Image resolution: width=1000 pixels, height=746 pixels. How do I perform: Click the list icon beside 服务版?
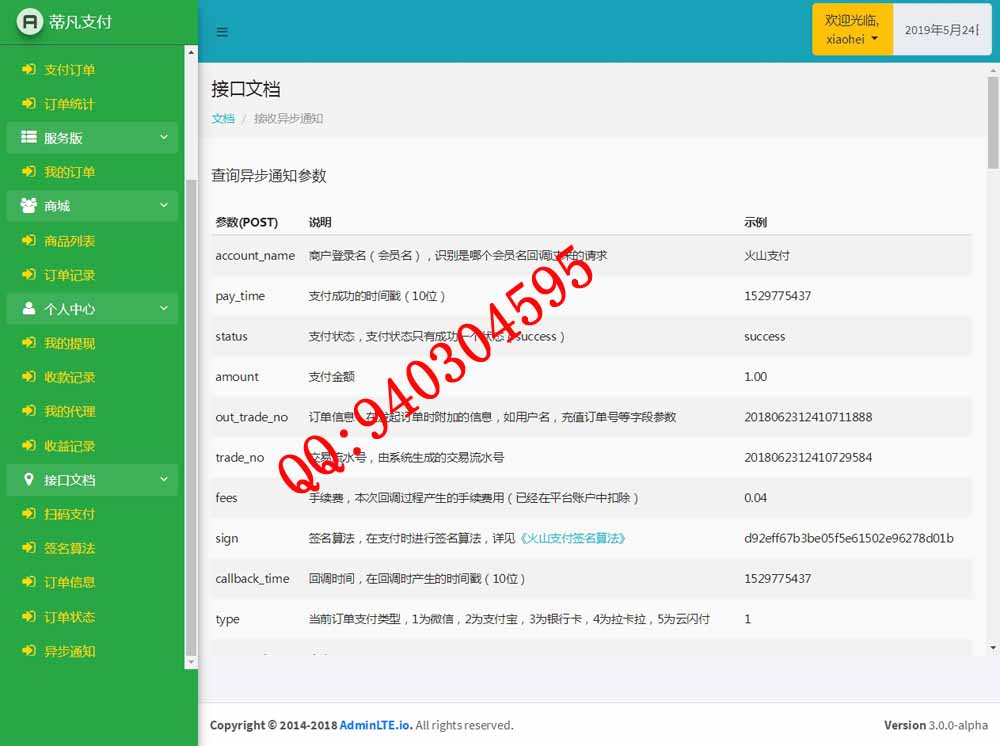coord(29,138)
